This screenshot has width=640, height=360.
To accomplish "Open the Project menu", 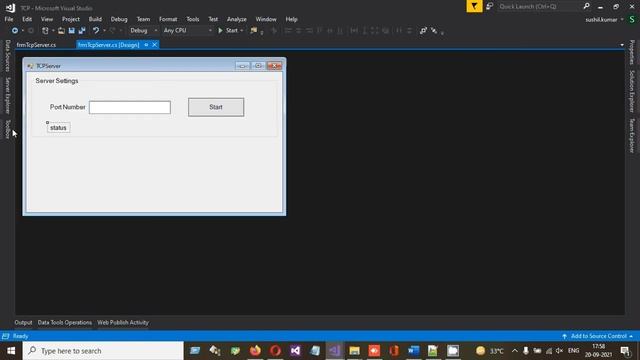I will point(71,19).
